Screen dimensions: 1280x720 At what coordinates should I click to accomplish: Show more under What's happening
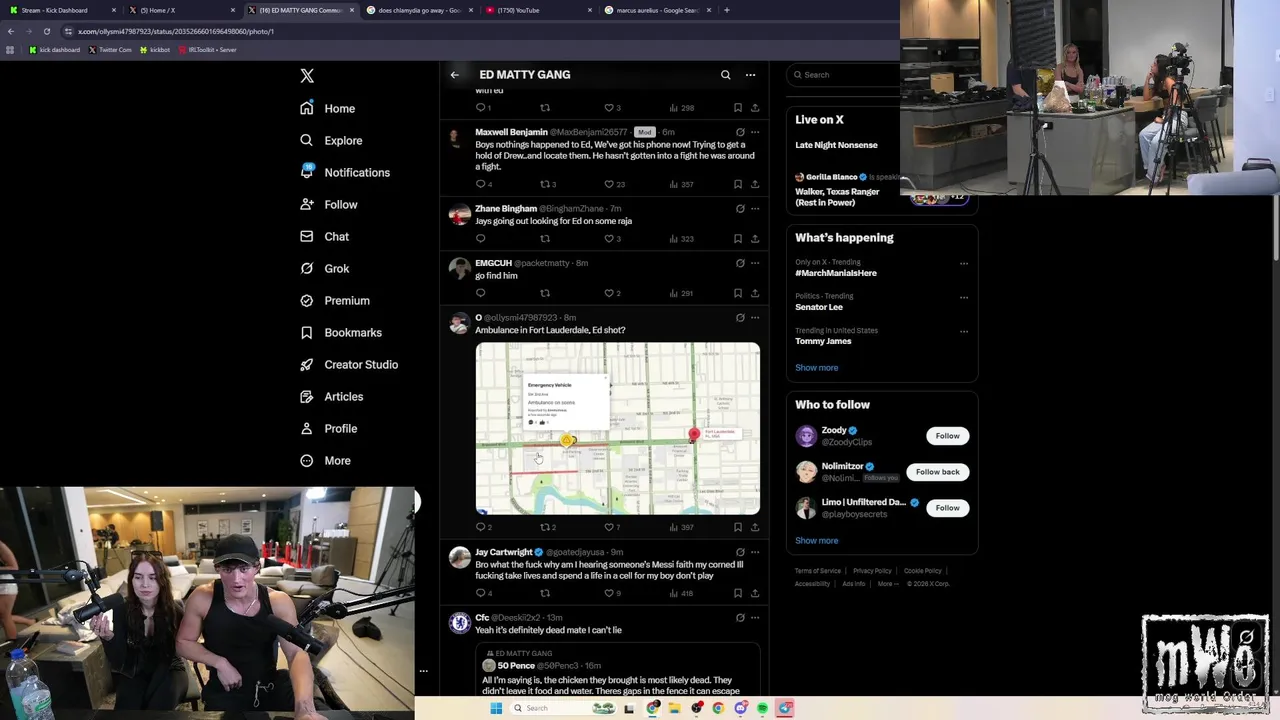pos(817,367)
